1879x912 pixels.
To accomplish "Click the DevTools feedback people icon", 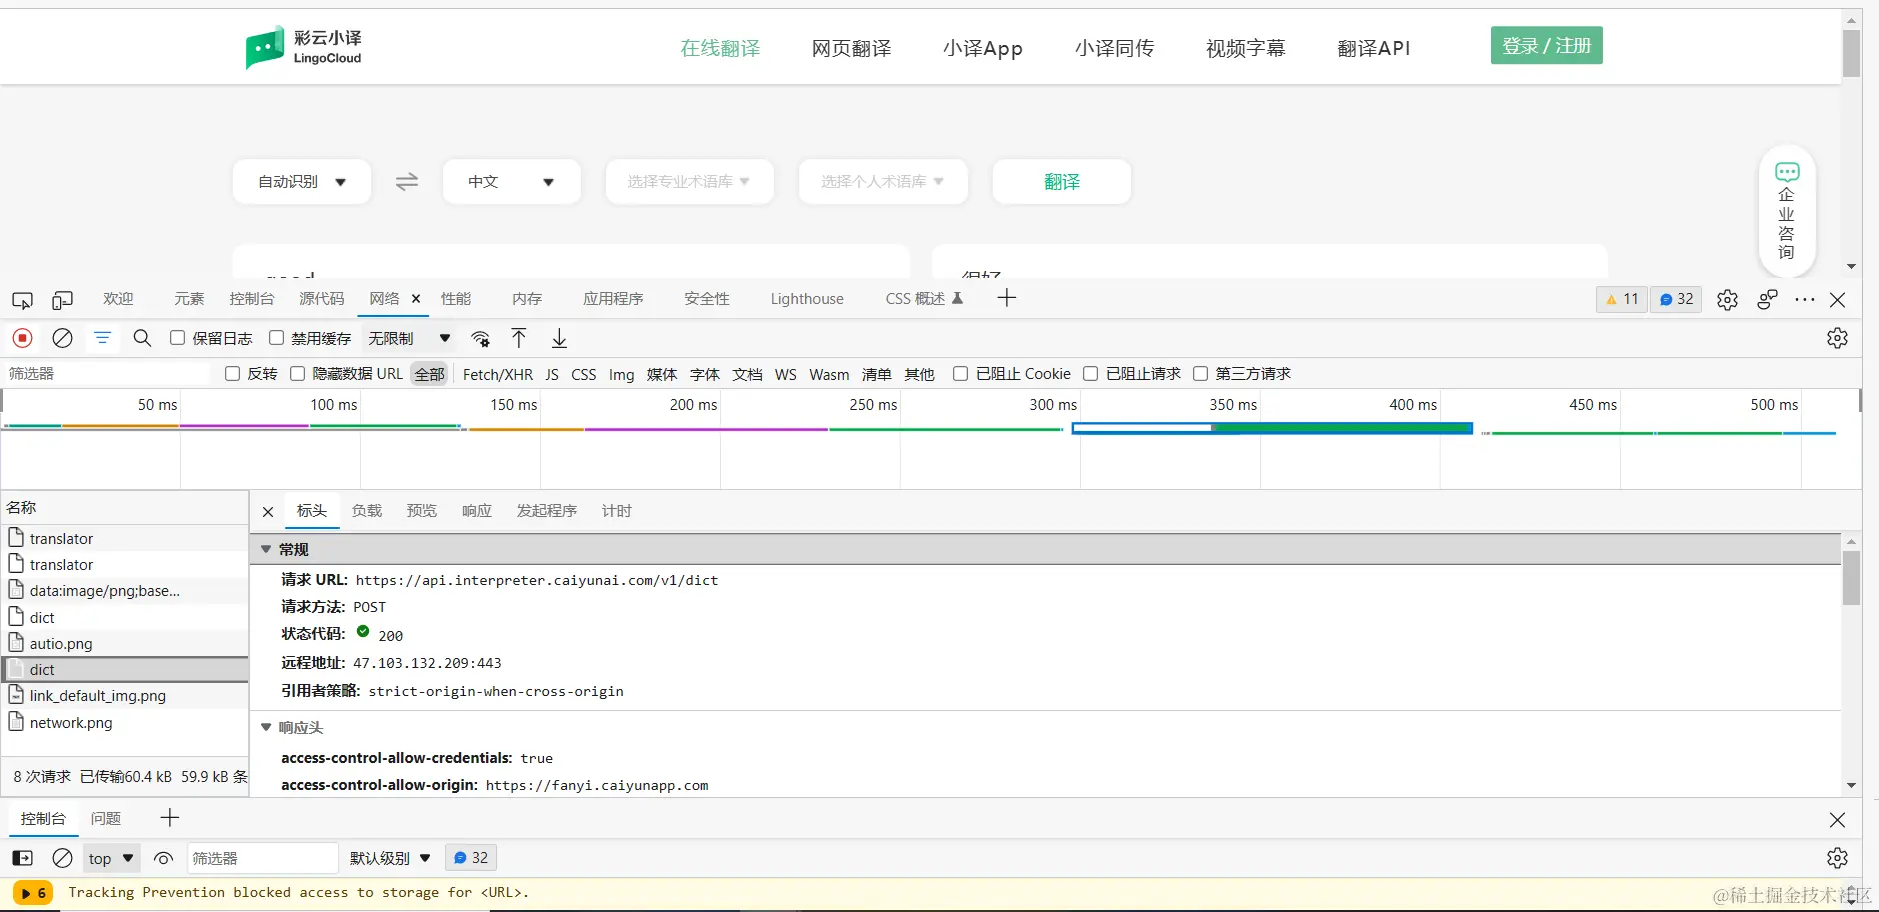I will click(x=1767, y=300).
